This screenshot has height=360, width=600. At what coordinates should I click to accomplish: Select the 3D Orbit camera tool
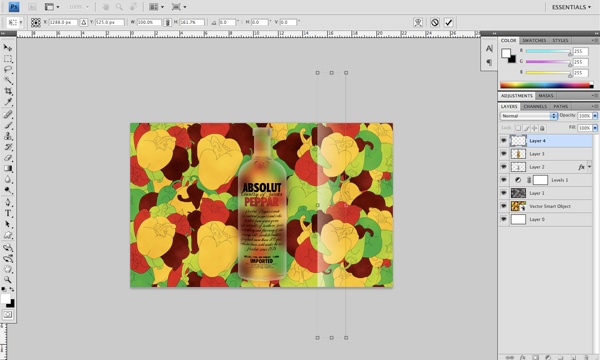(x=8, y=258)
